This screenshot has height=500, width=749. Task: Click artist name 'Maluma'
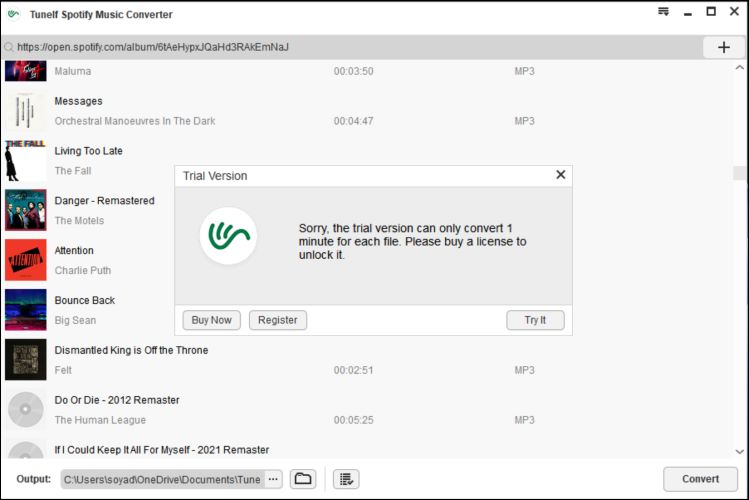coord(73,71)
